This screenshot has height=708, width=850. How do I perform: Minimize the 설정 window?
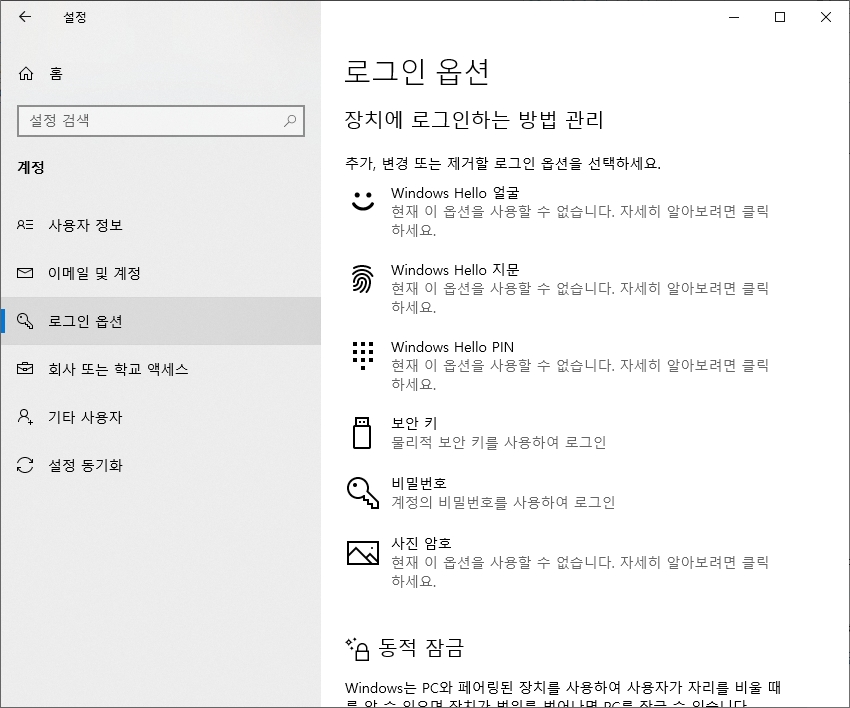click(734, 17)
